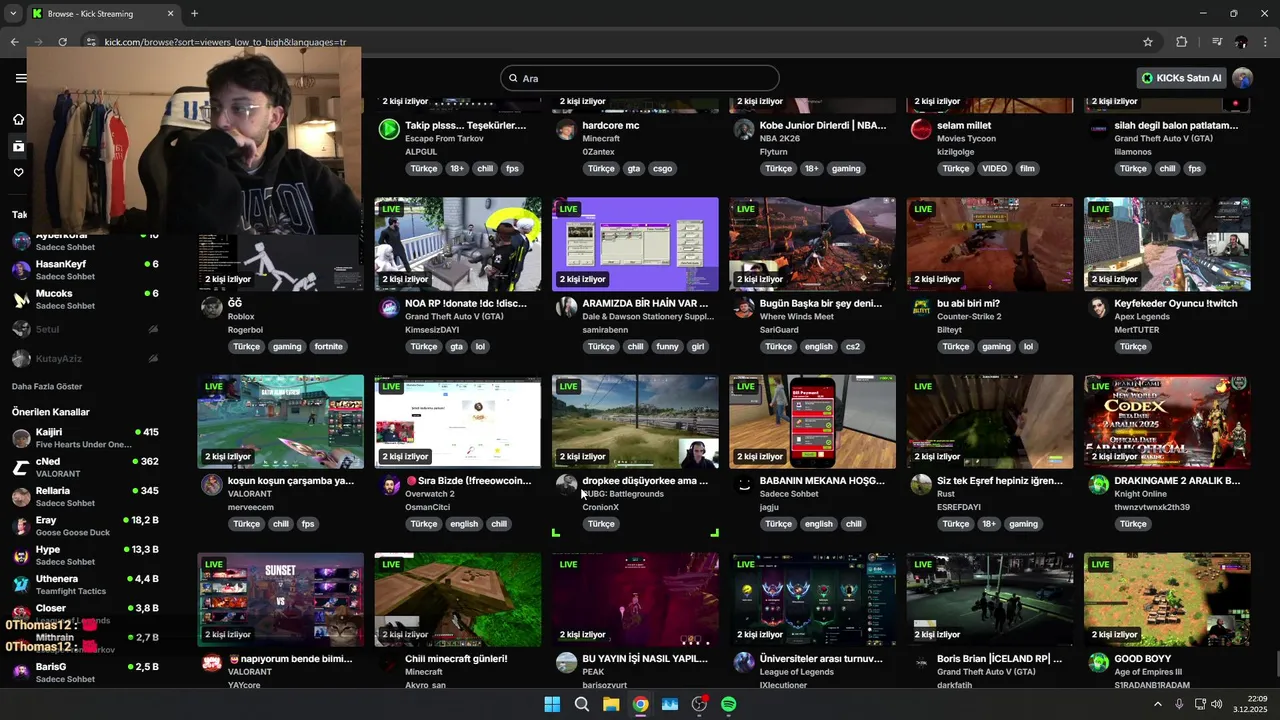Open OBS Studio from the taskbar
The image size is (1280, 720).
coord(699,704)
